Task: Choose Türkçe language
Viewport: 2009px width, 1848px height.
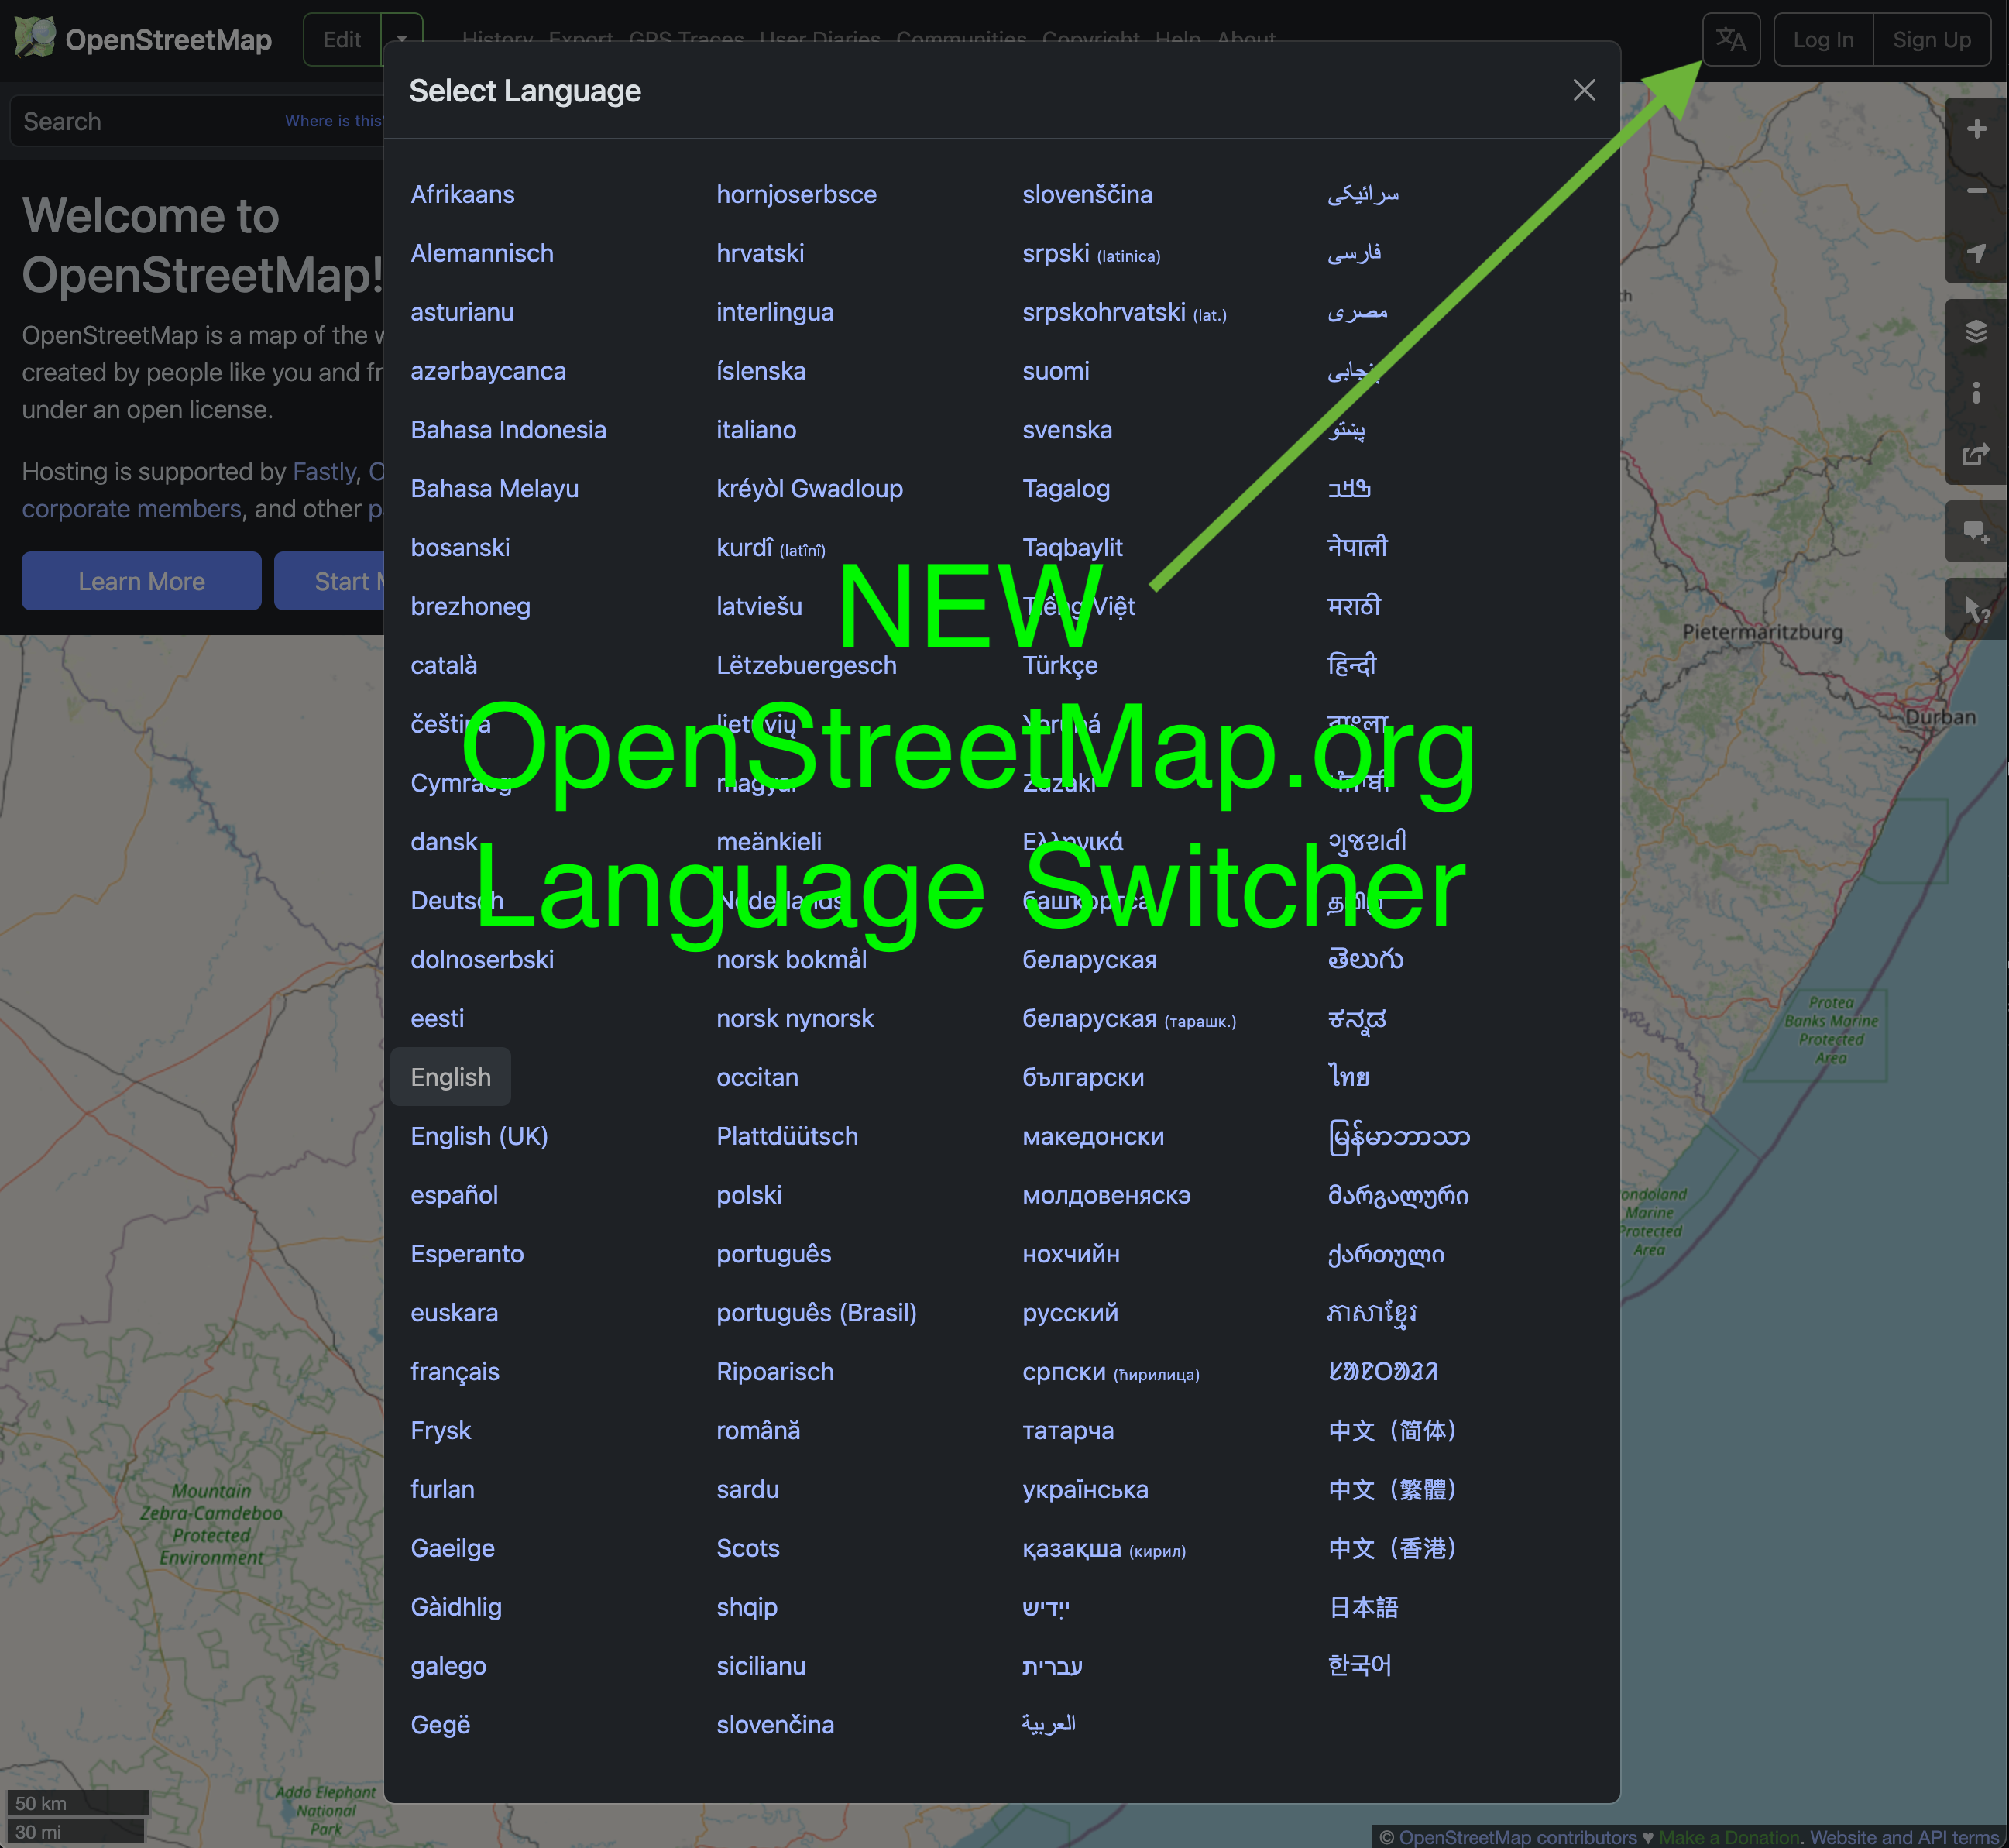Action: tap(1060, 665)
